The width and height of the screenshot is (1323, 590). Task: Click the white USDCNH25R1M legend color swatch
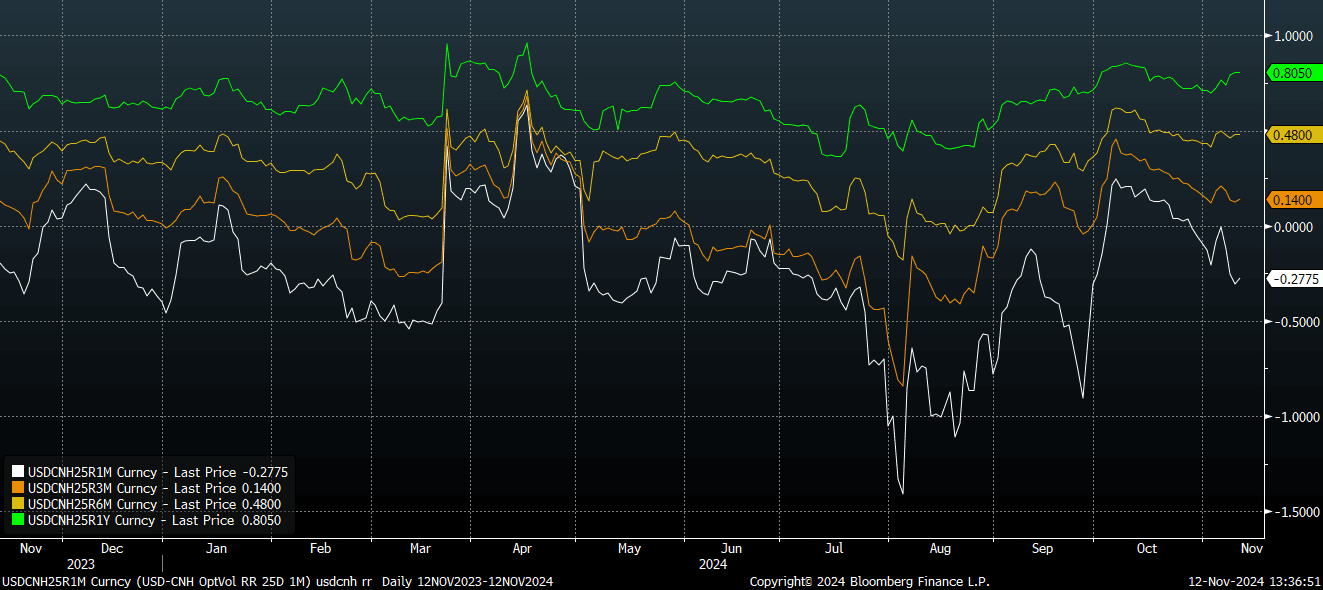point(17,472)
